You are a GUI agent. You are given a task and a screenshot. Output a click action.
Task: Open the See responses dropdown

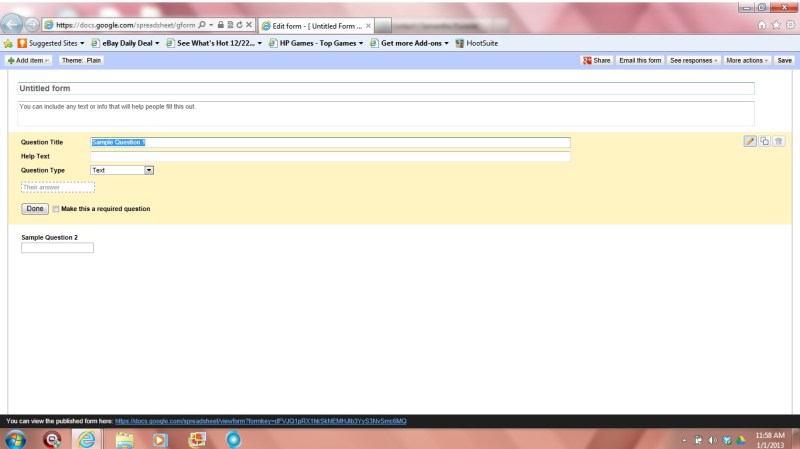[693, 61]
